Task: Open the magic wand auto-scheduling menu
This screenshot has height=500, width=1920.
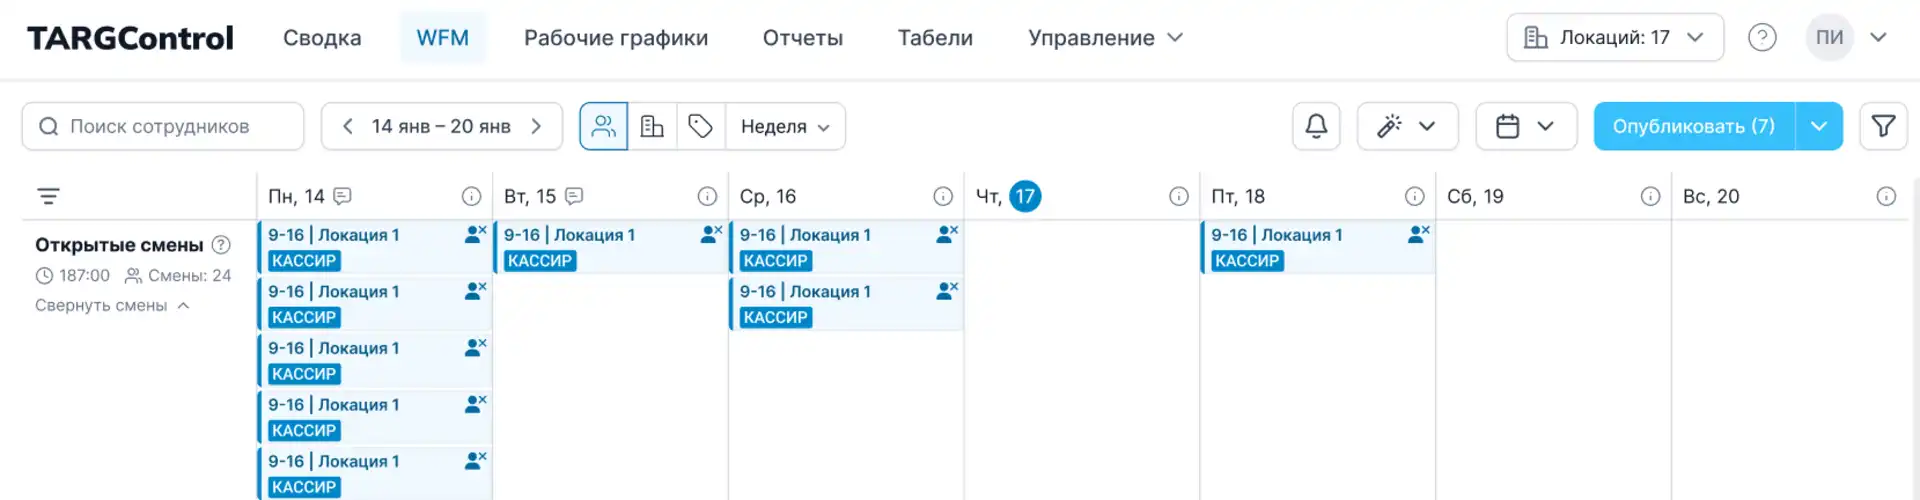Action: tap(1407, 126)
